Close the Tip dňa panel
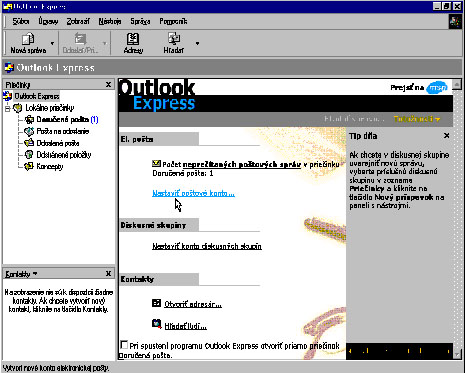The height and width of the screenshot is (373, 465). click(x=447, y=136)
